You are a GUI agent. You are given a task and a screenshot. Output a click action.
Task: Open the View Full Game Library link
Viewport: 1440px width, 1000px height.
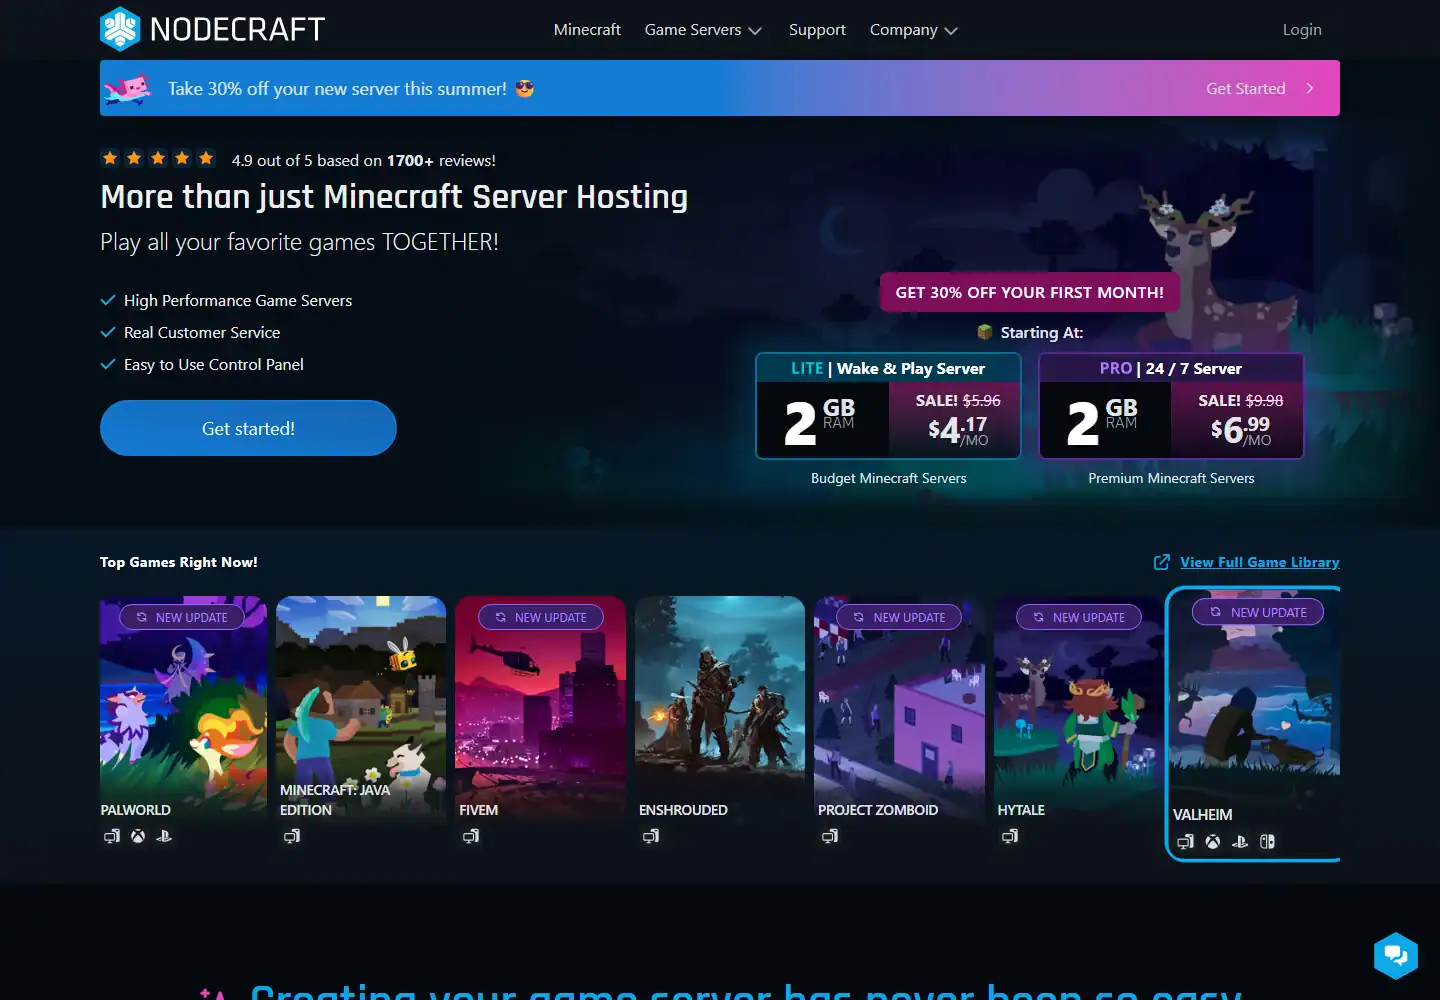click(x=1259, y=562)
